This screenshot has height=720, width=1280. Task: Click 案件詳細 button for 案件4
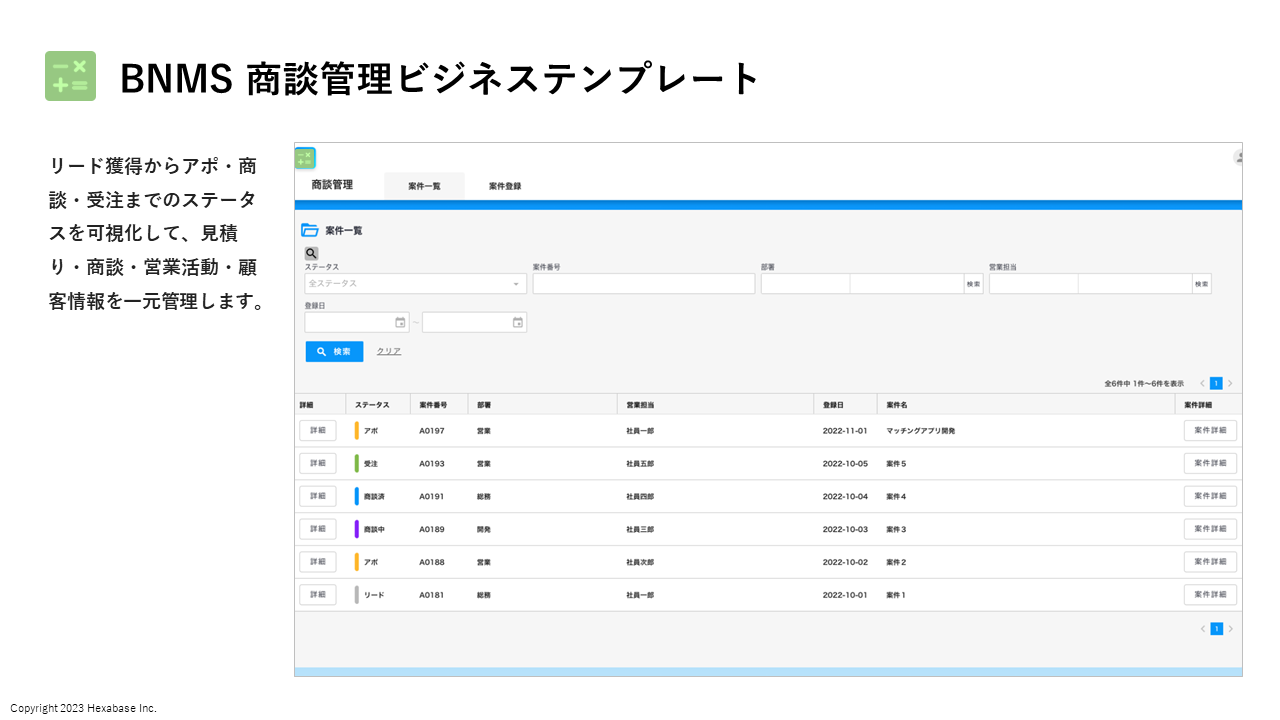pyautogui.click(x=1210, y=496)
